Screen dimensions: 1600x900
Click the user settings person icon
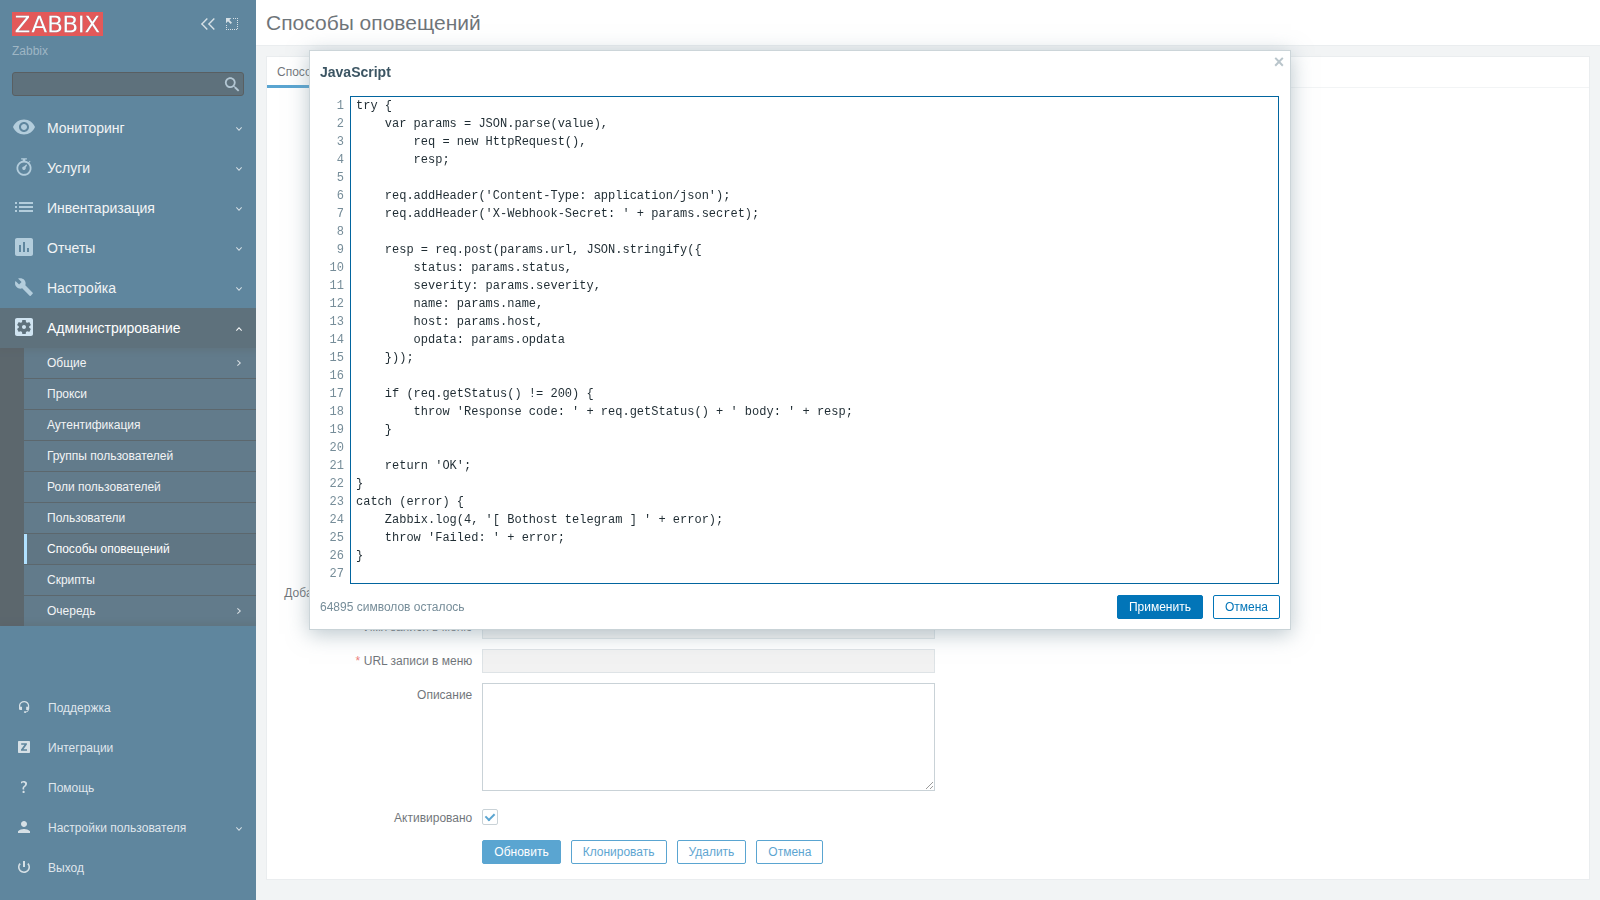click(24, 827)
